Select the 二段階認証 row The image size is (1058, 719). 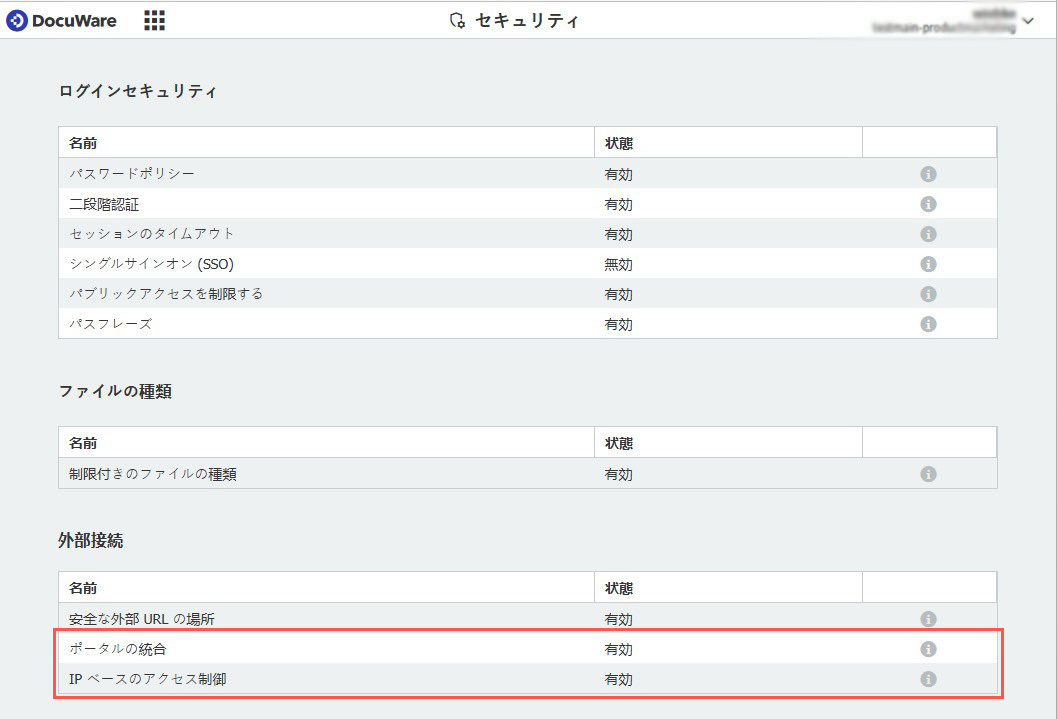(104, 204)
